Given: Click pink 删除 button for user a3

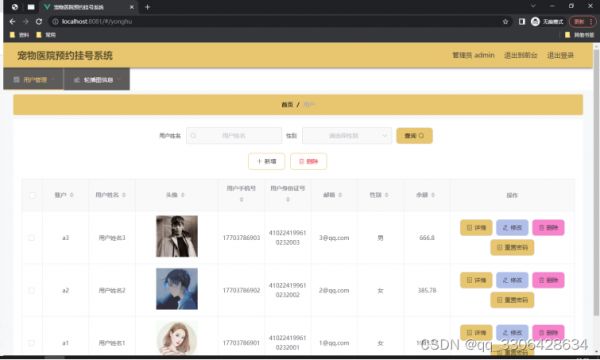Looking at the screenshot, I should (548, 228).
